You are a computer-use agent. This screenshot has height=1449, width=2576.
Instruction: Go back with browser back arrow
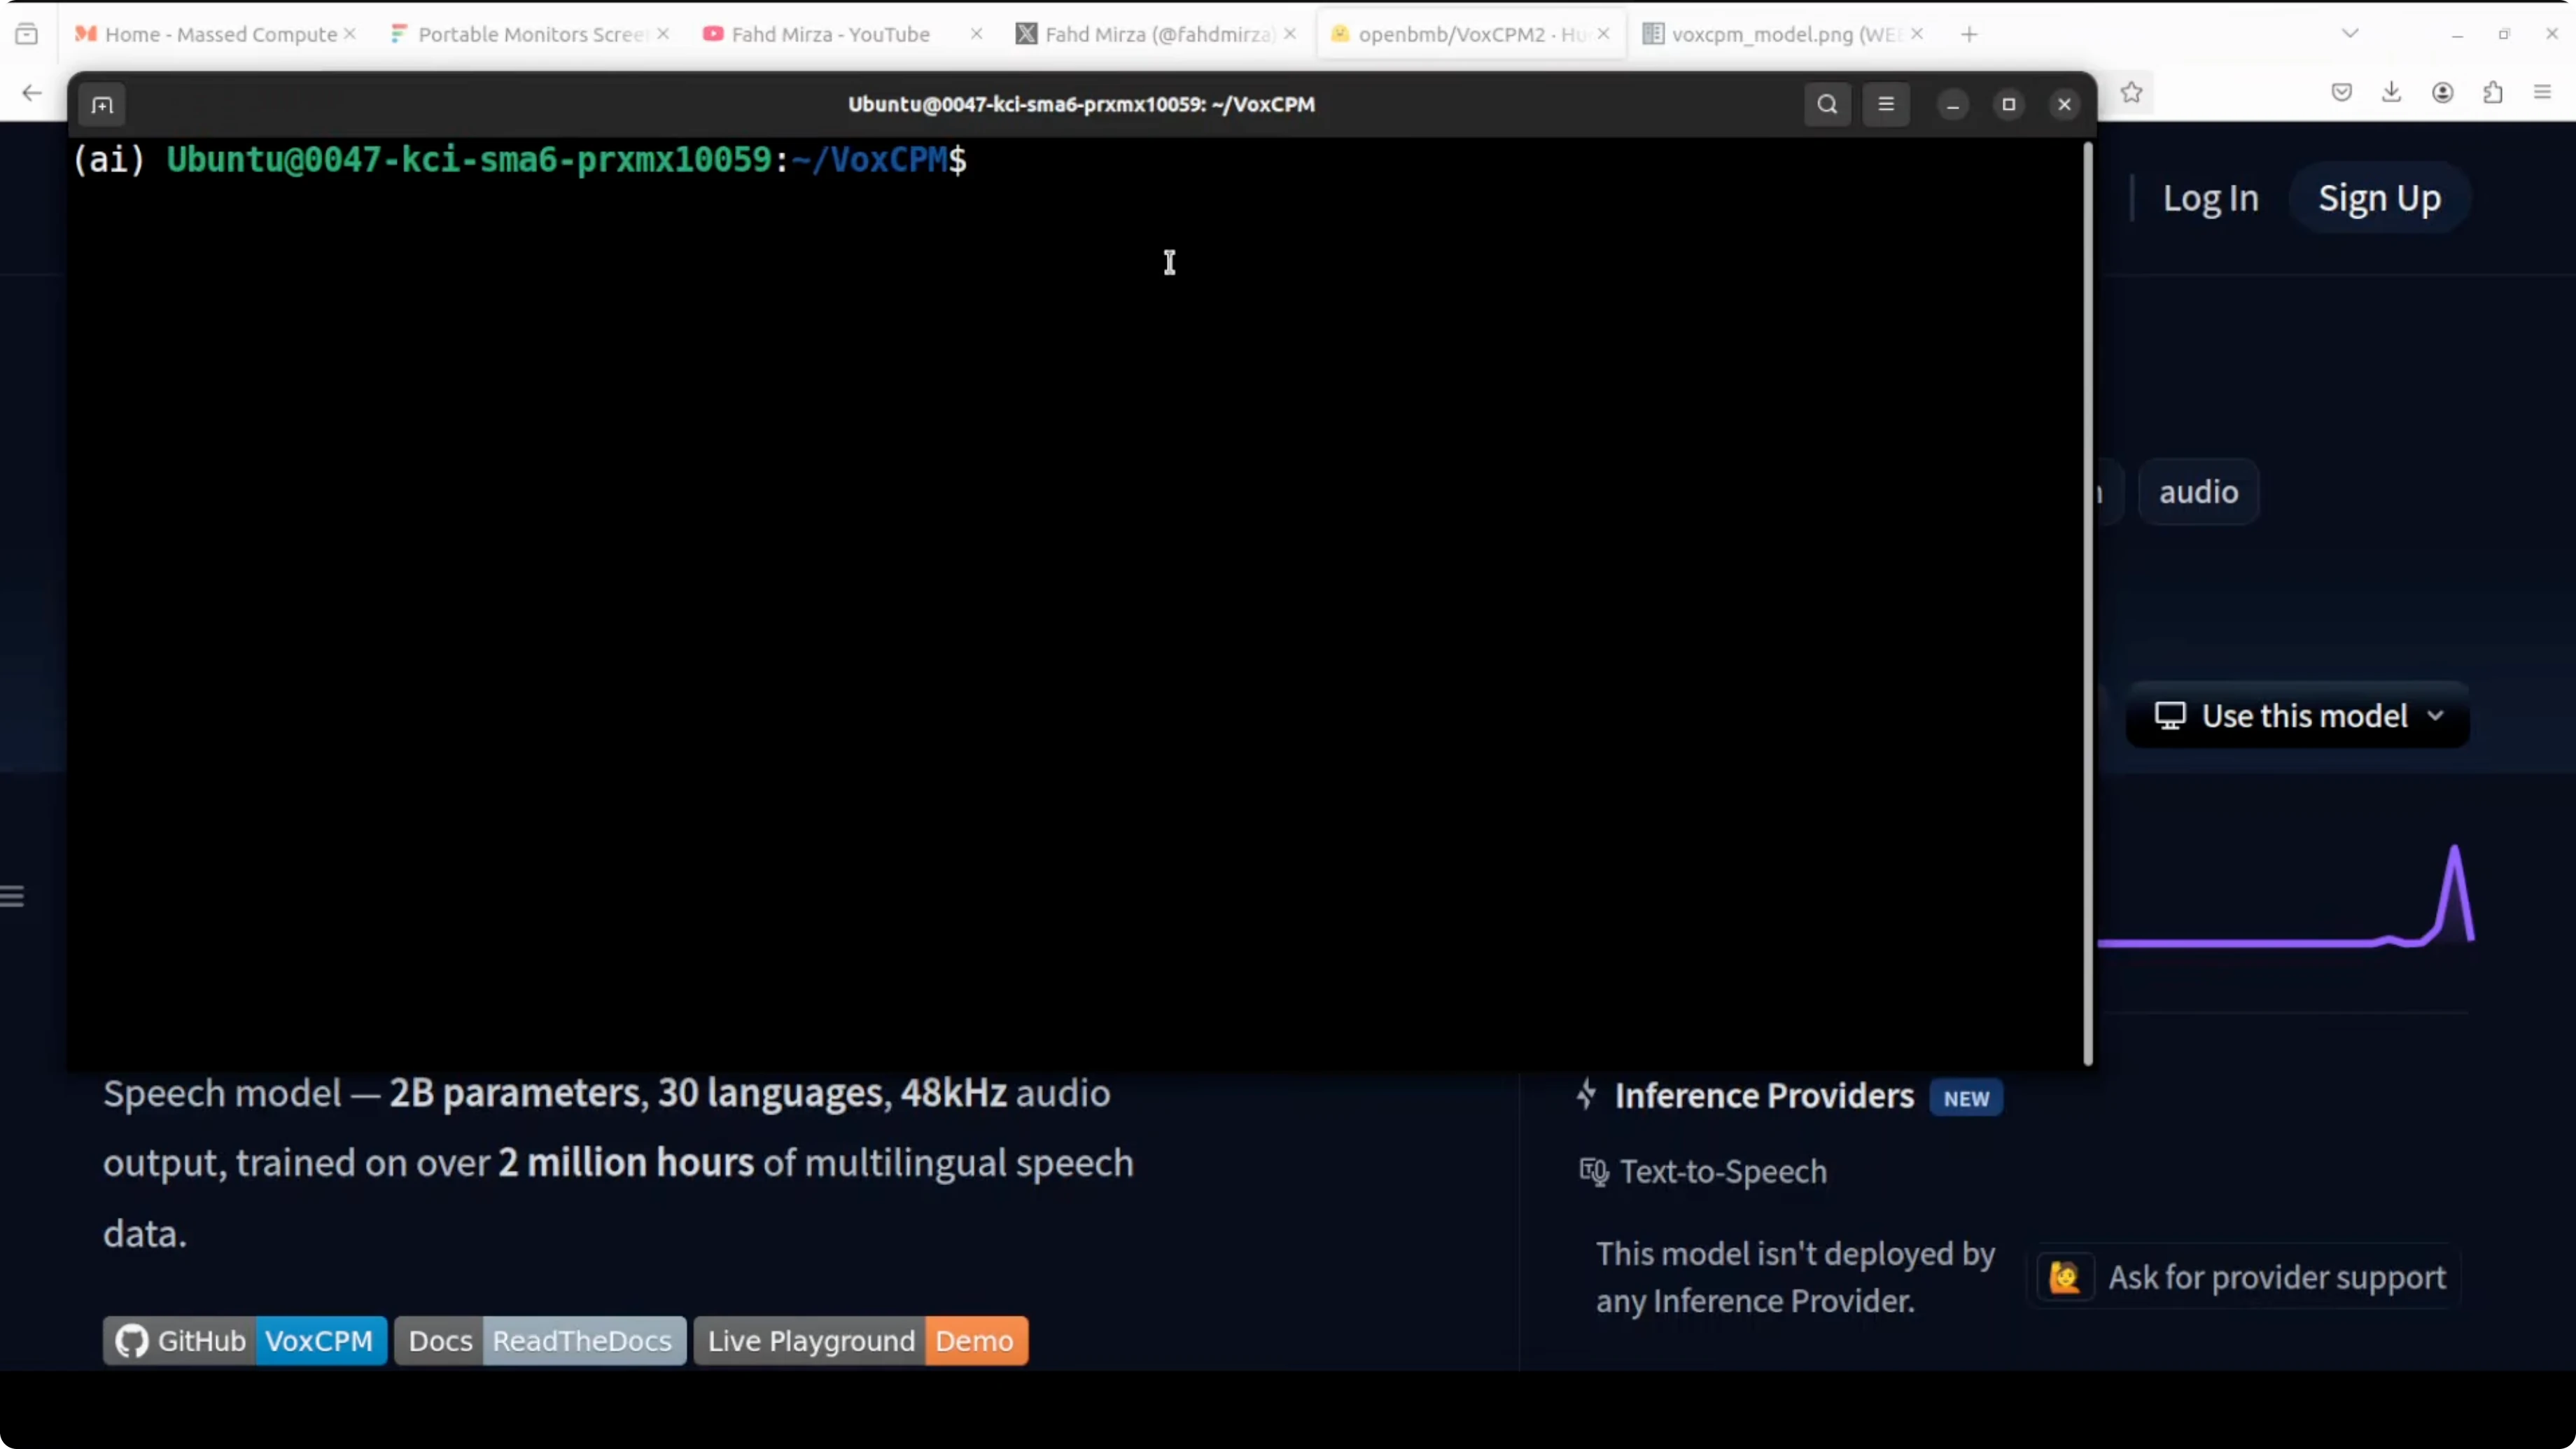(32, 93)
